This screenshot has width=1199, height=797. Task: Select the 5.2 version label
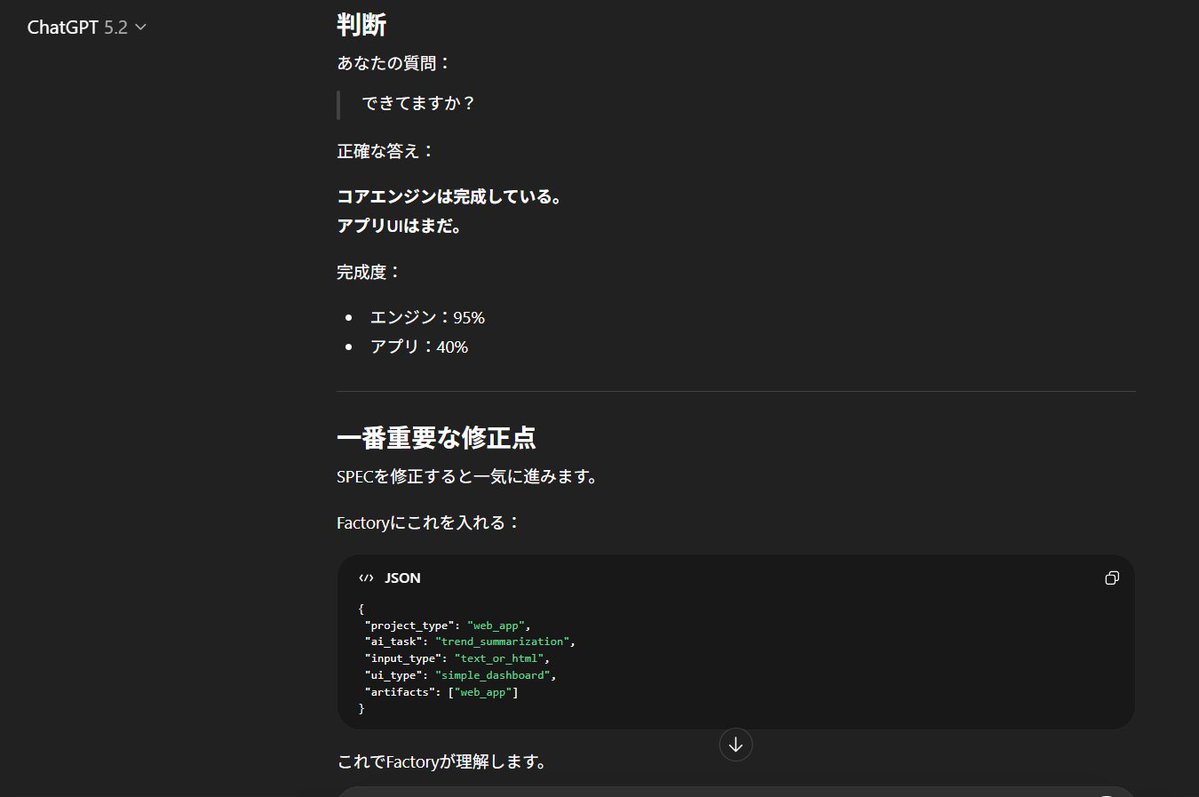[x=118, y=27]
